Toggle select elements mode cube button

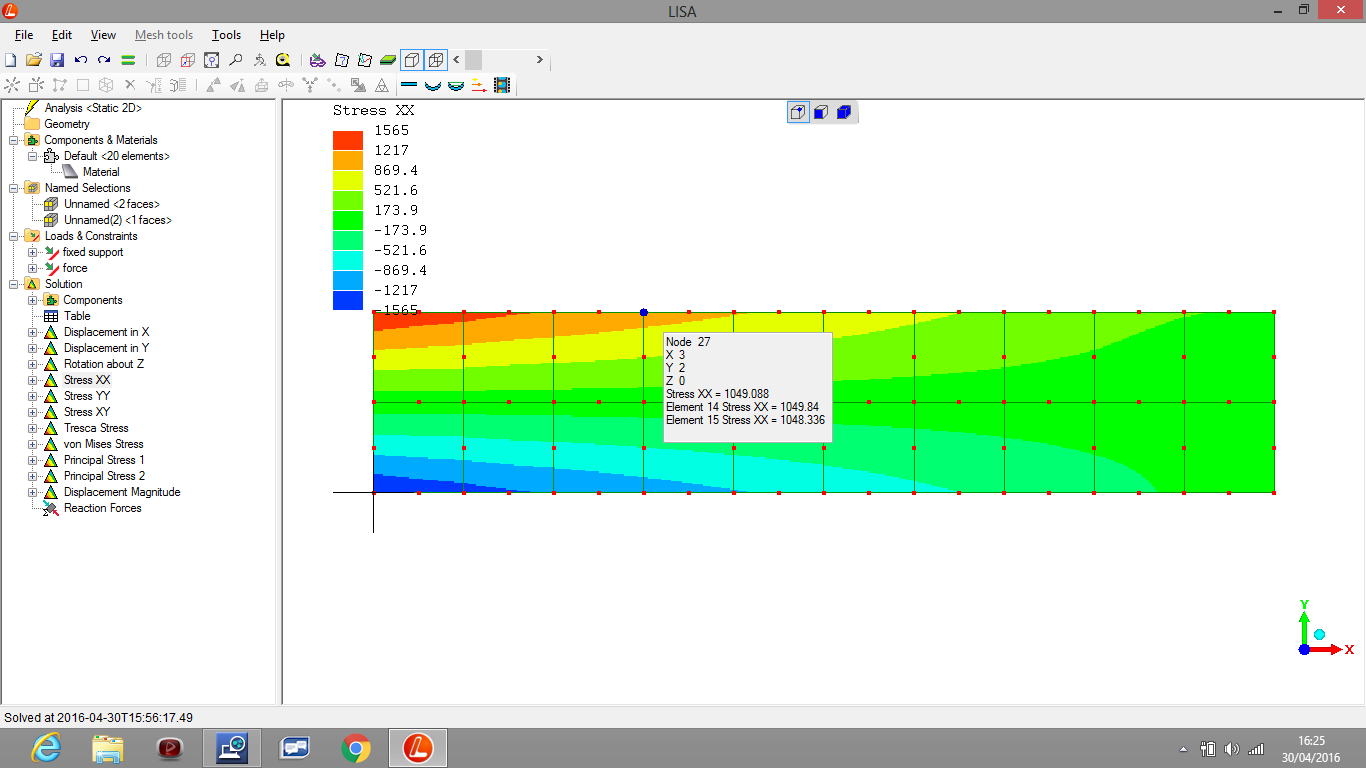click(843, 112)
